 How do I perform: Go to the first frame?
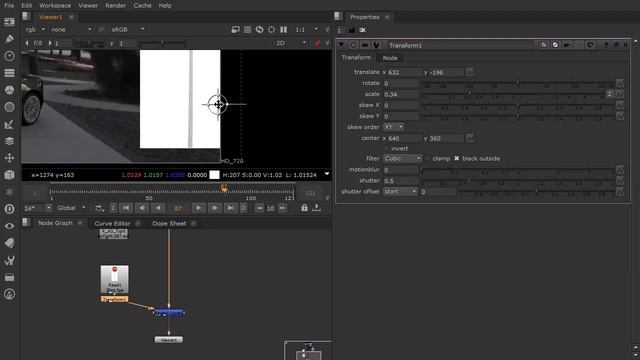(x=126, y=208)
